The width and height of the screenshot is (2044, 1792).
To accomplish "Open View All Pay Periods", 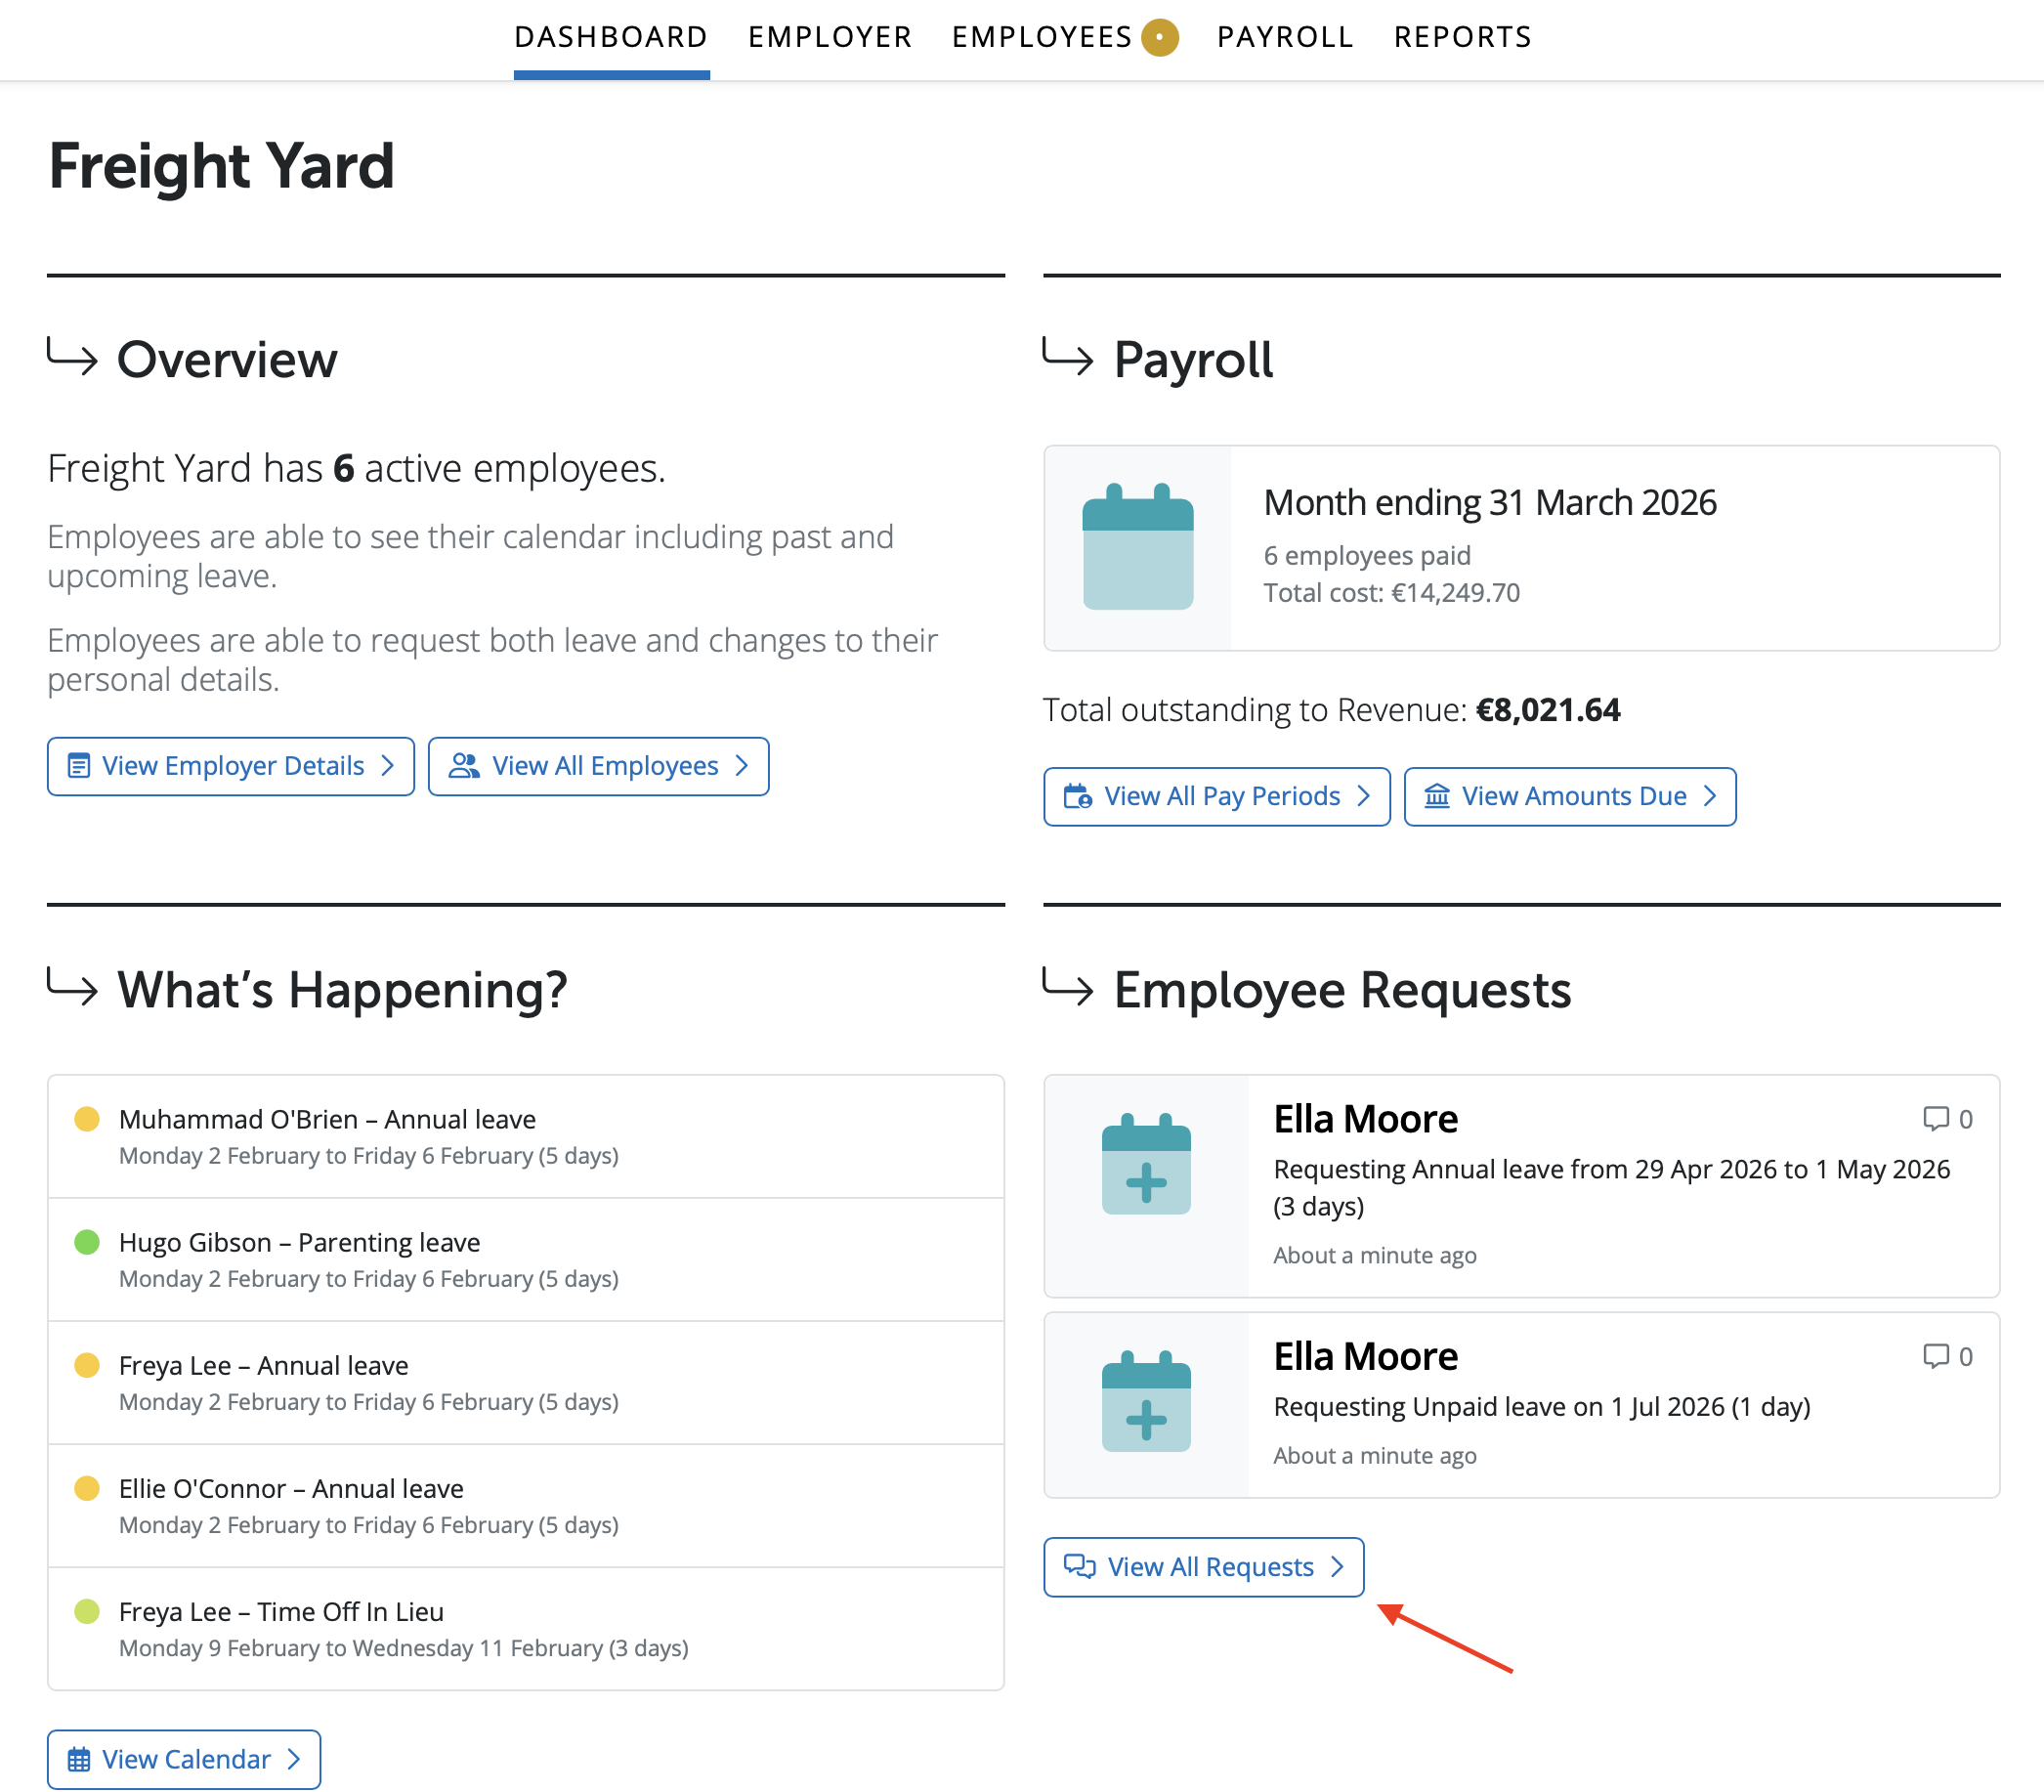I will (x=1216, y=796).
